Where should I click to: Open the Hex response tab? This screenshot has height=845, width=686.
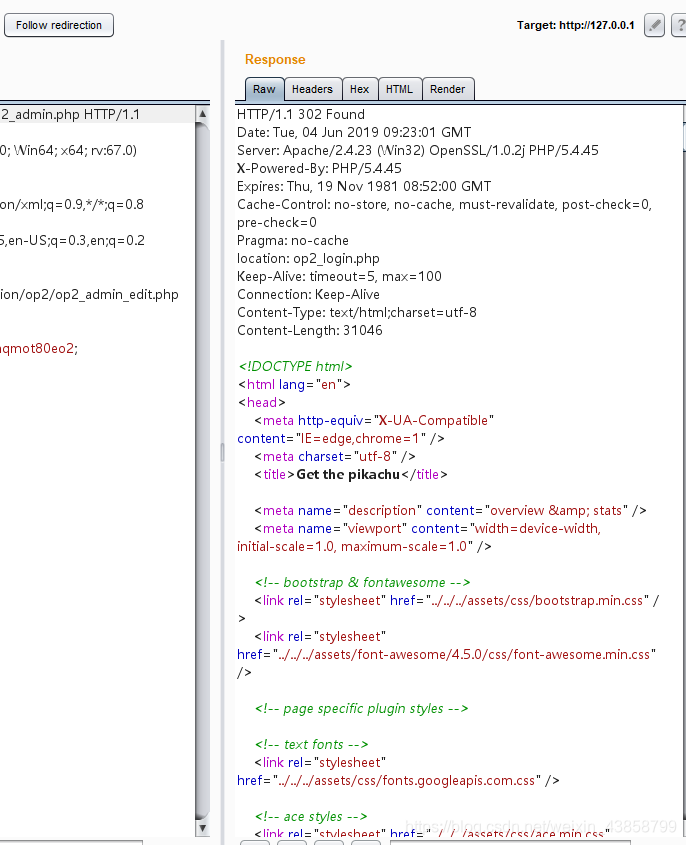tap(359, 89)
